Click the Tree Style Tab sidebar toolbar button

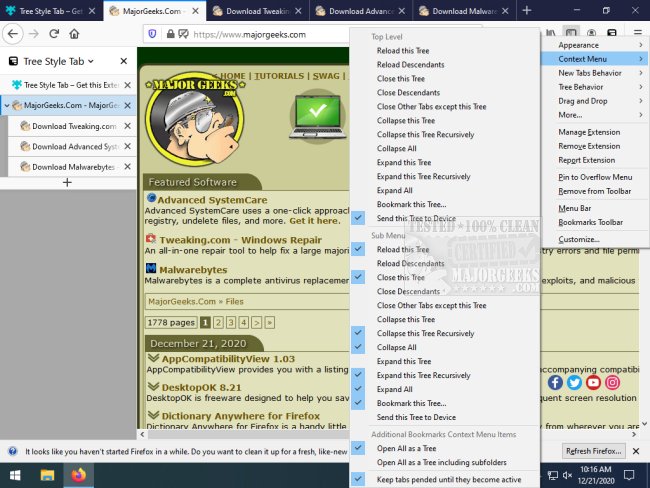(x=571, y=33)
